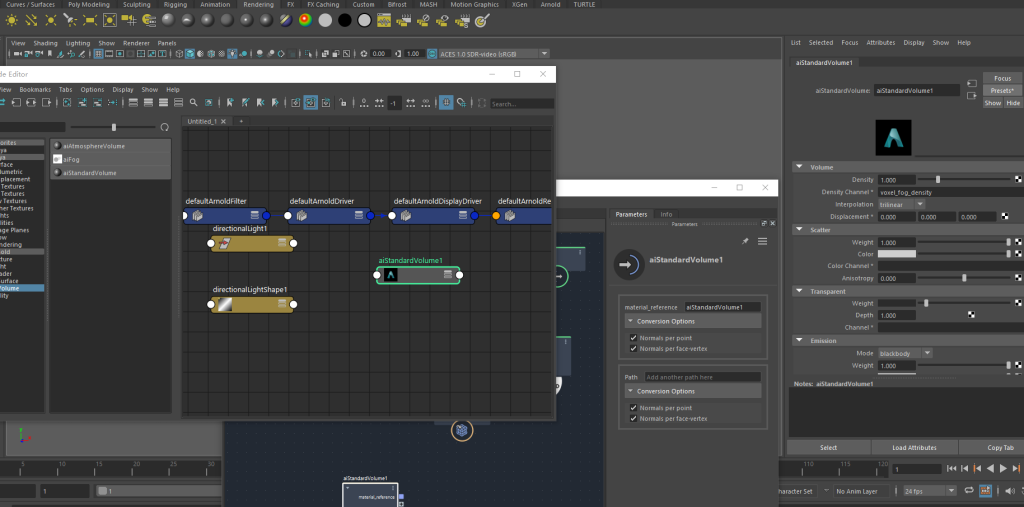Select aiFog in node list
This screenshot has height=507, width=1024.
pos(110,159)
